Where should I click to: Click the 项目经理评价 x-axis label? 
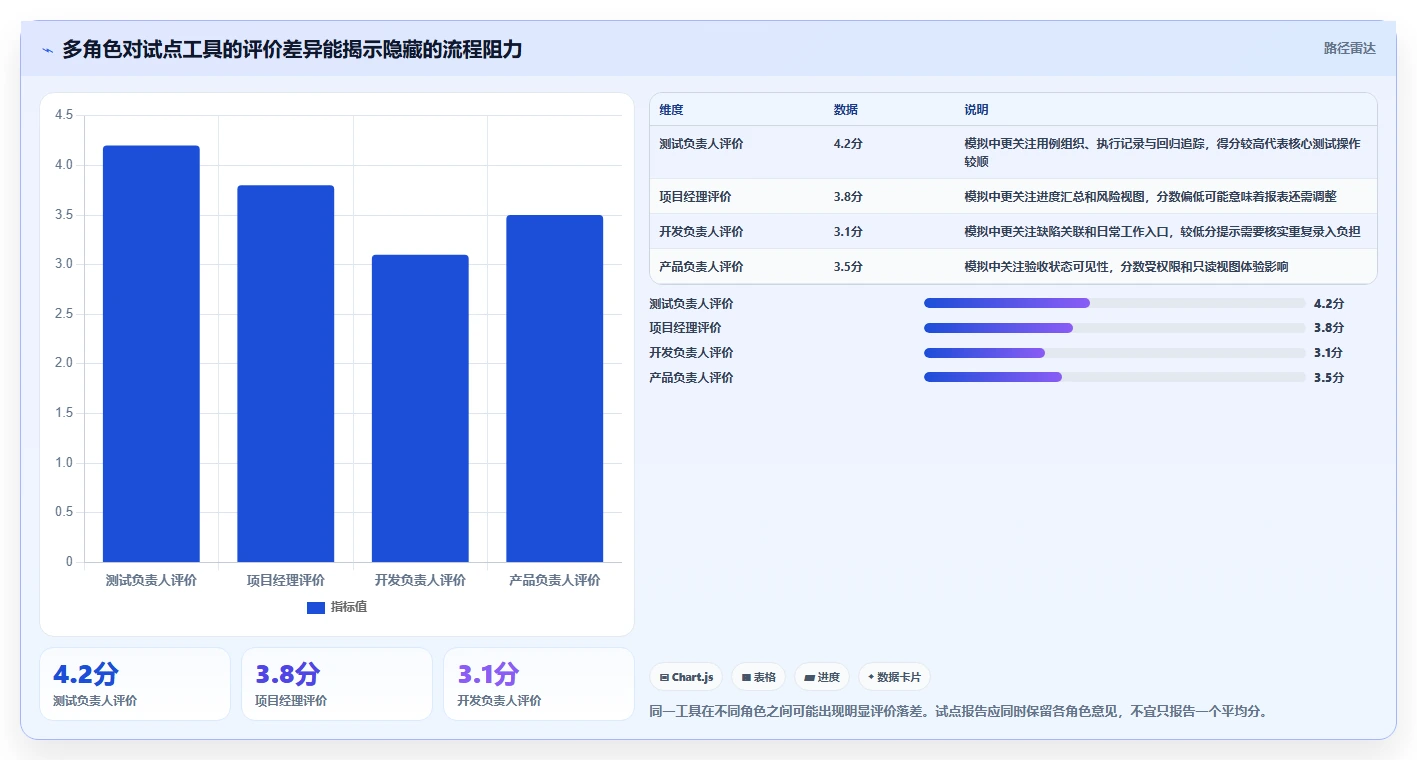286,580
